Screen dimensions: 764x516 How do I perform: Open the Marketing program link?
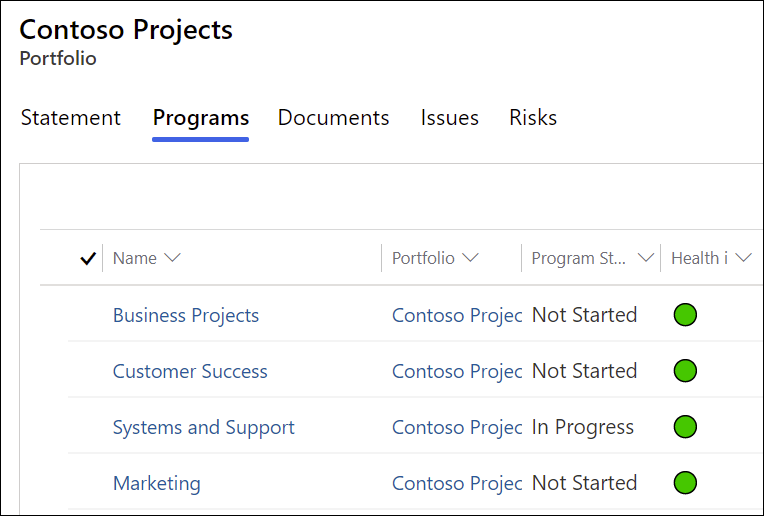tap(157, 483)
